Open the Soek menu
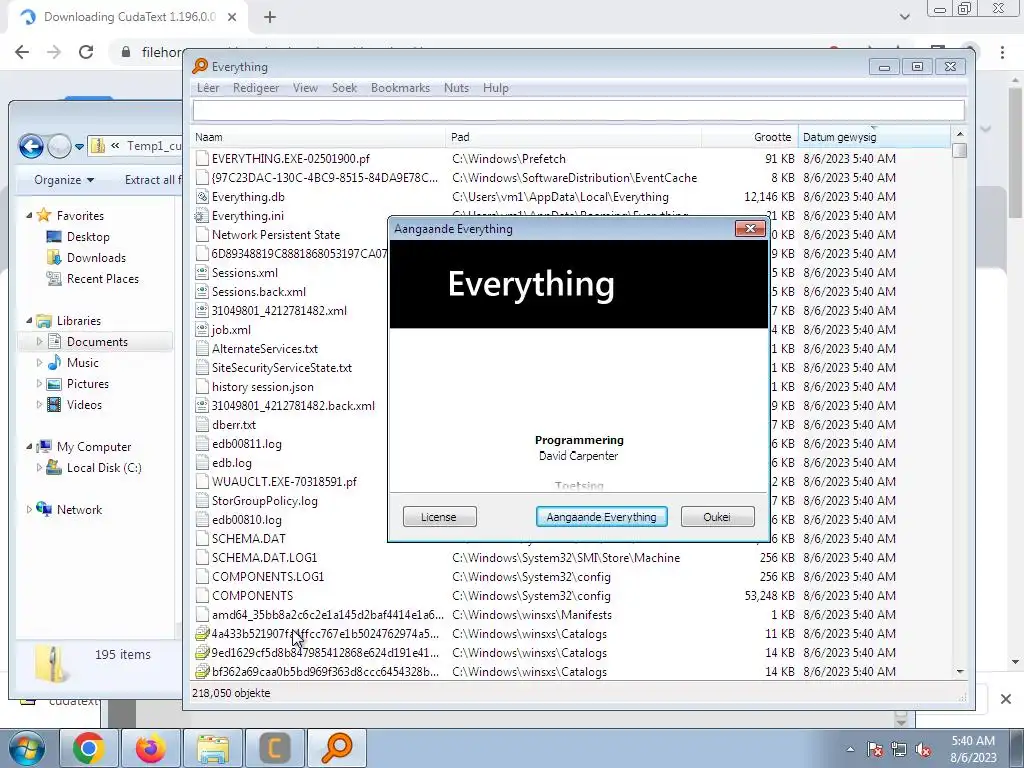1024x768 pixels. 344,88
